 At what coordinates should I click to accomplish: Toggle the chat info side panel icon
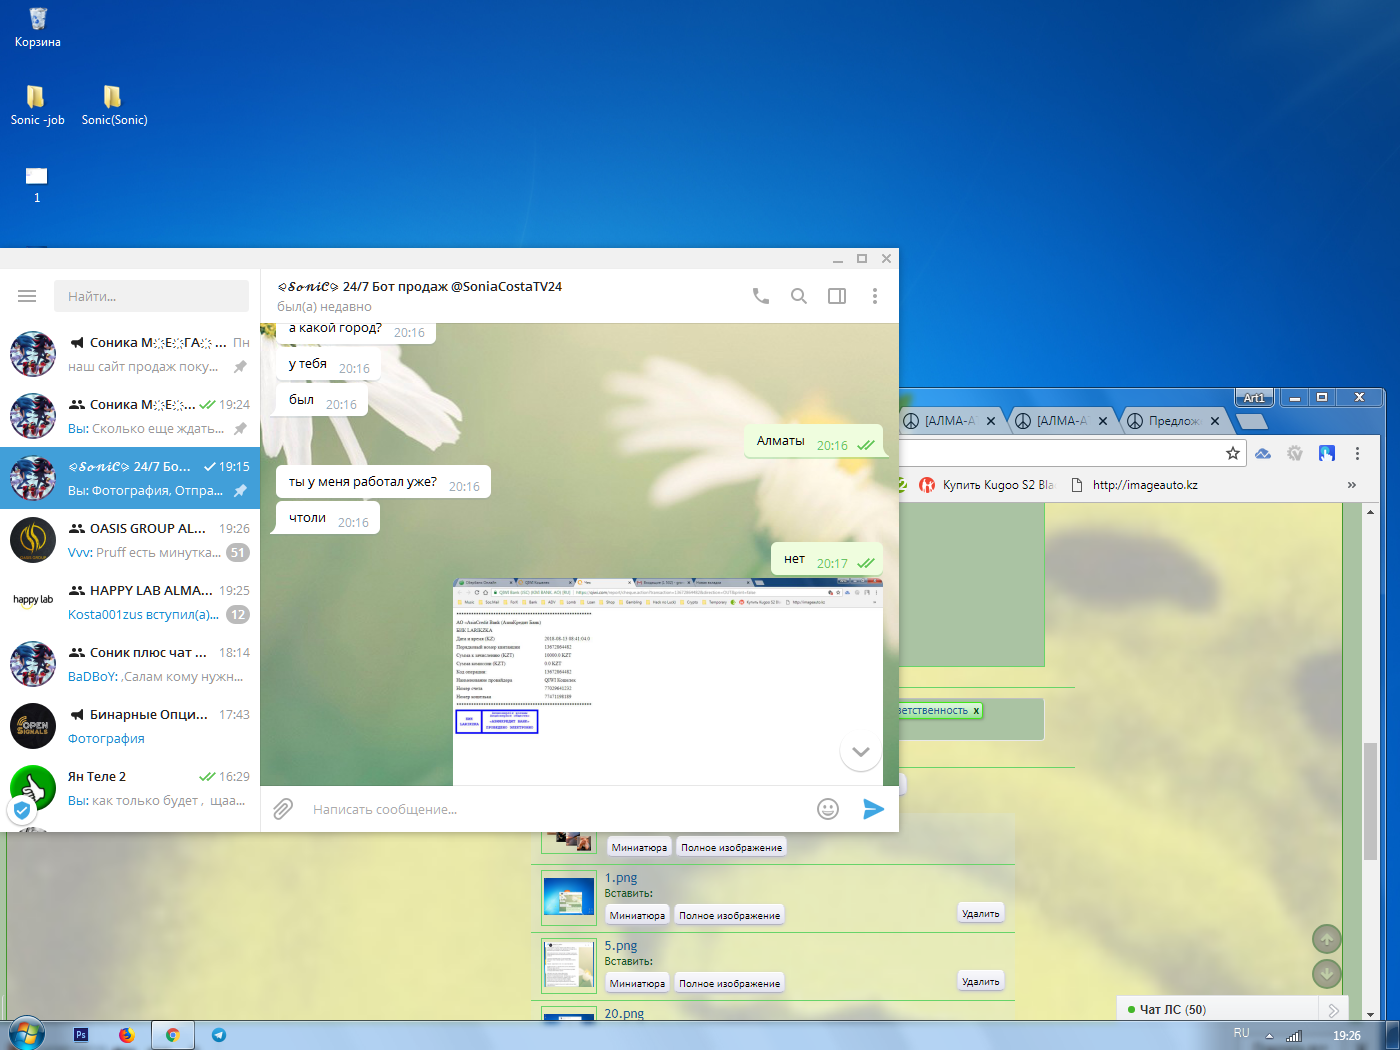(x=837, y=296)
